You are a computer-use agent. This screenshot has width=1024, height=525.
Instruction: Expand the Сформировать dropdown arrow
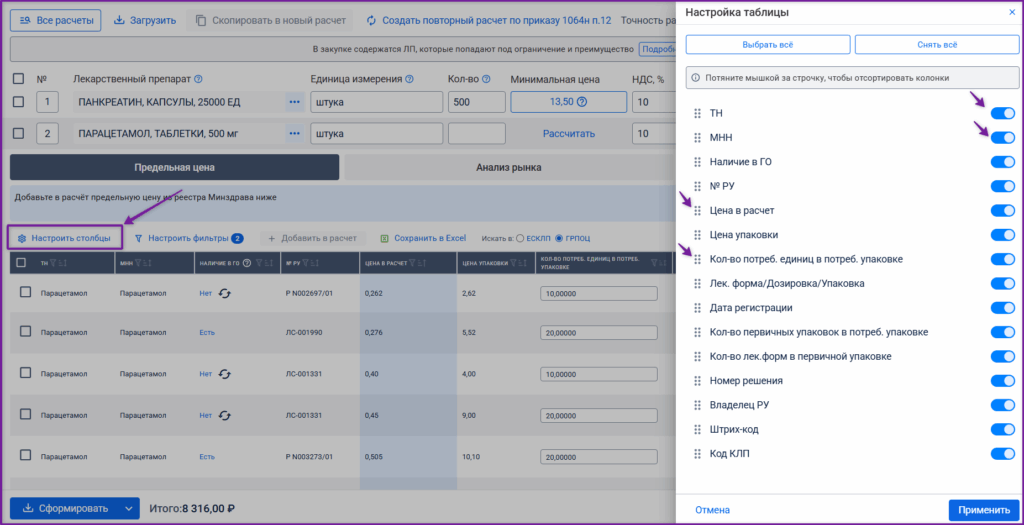pos(129,508)
